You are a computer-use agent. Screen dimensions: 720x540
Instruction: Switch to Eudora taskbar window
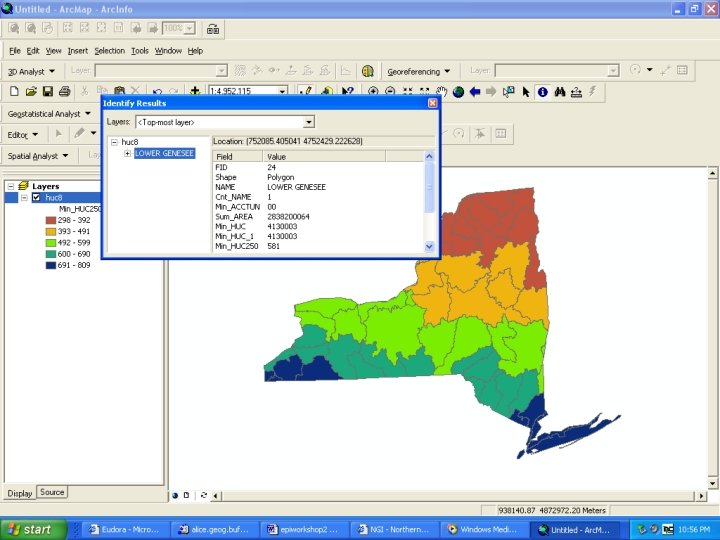point(124,529)
